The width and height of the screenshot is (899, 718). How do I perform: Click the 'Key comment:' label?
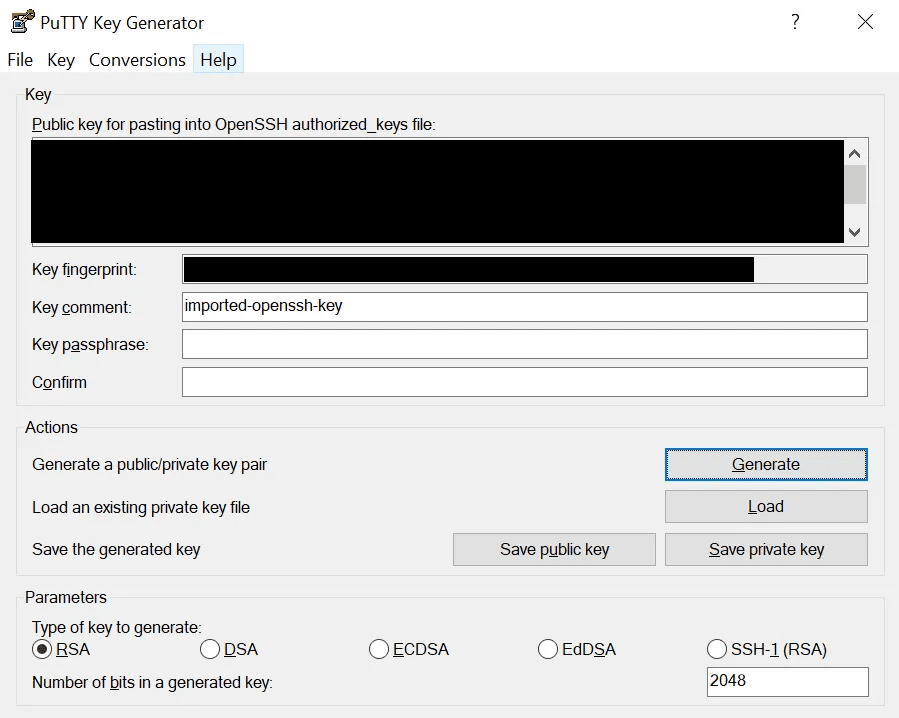point(82,307)
